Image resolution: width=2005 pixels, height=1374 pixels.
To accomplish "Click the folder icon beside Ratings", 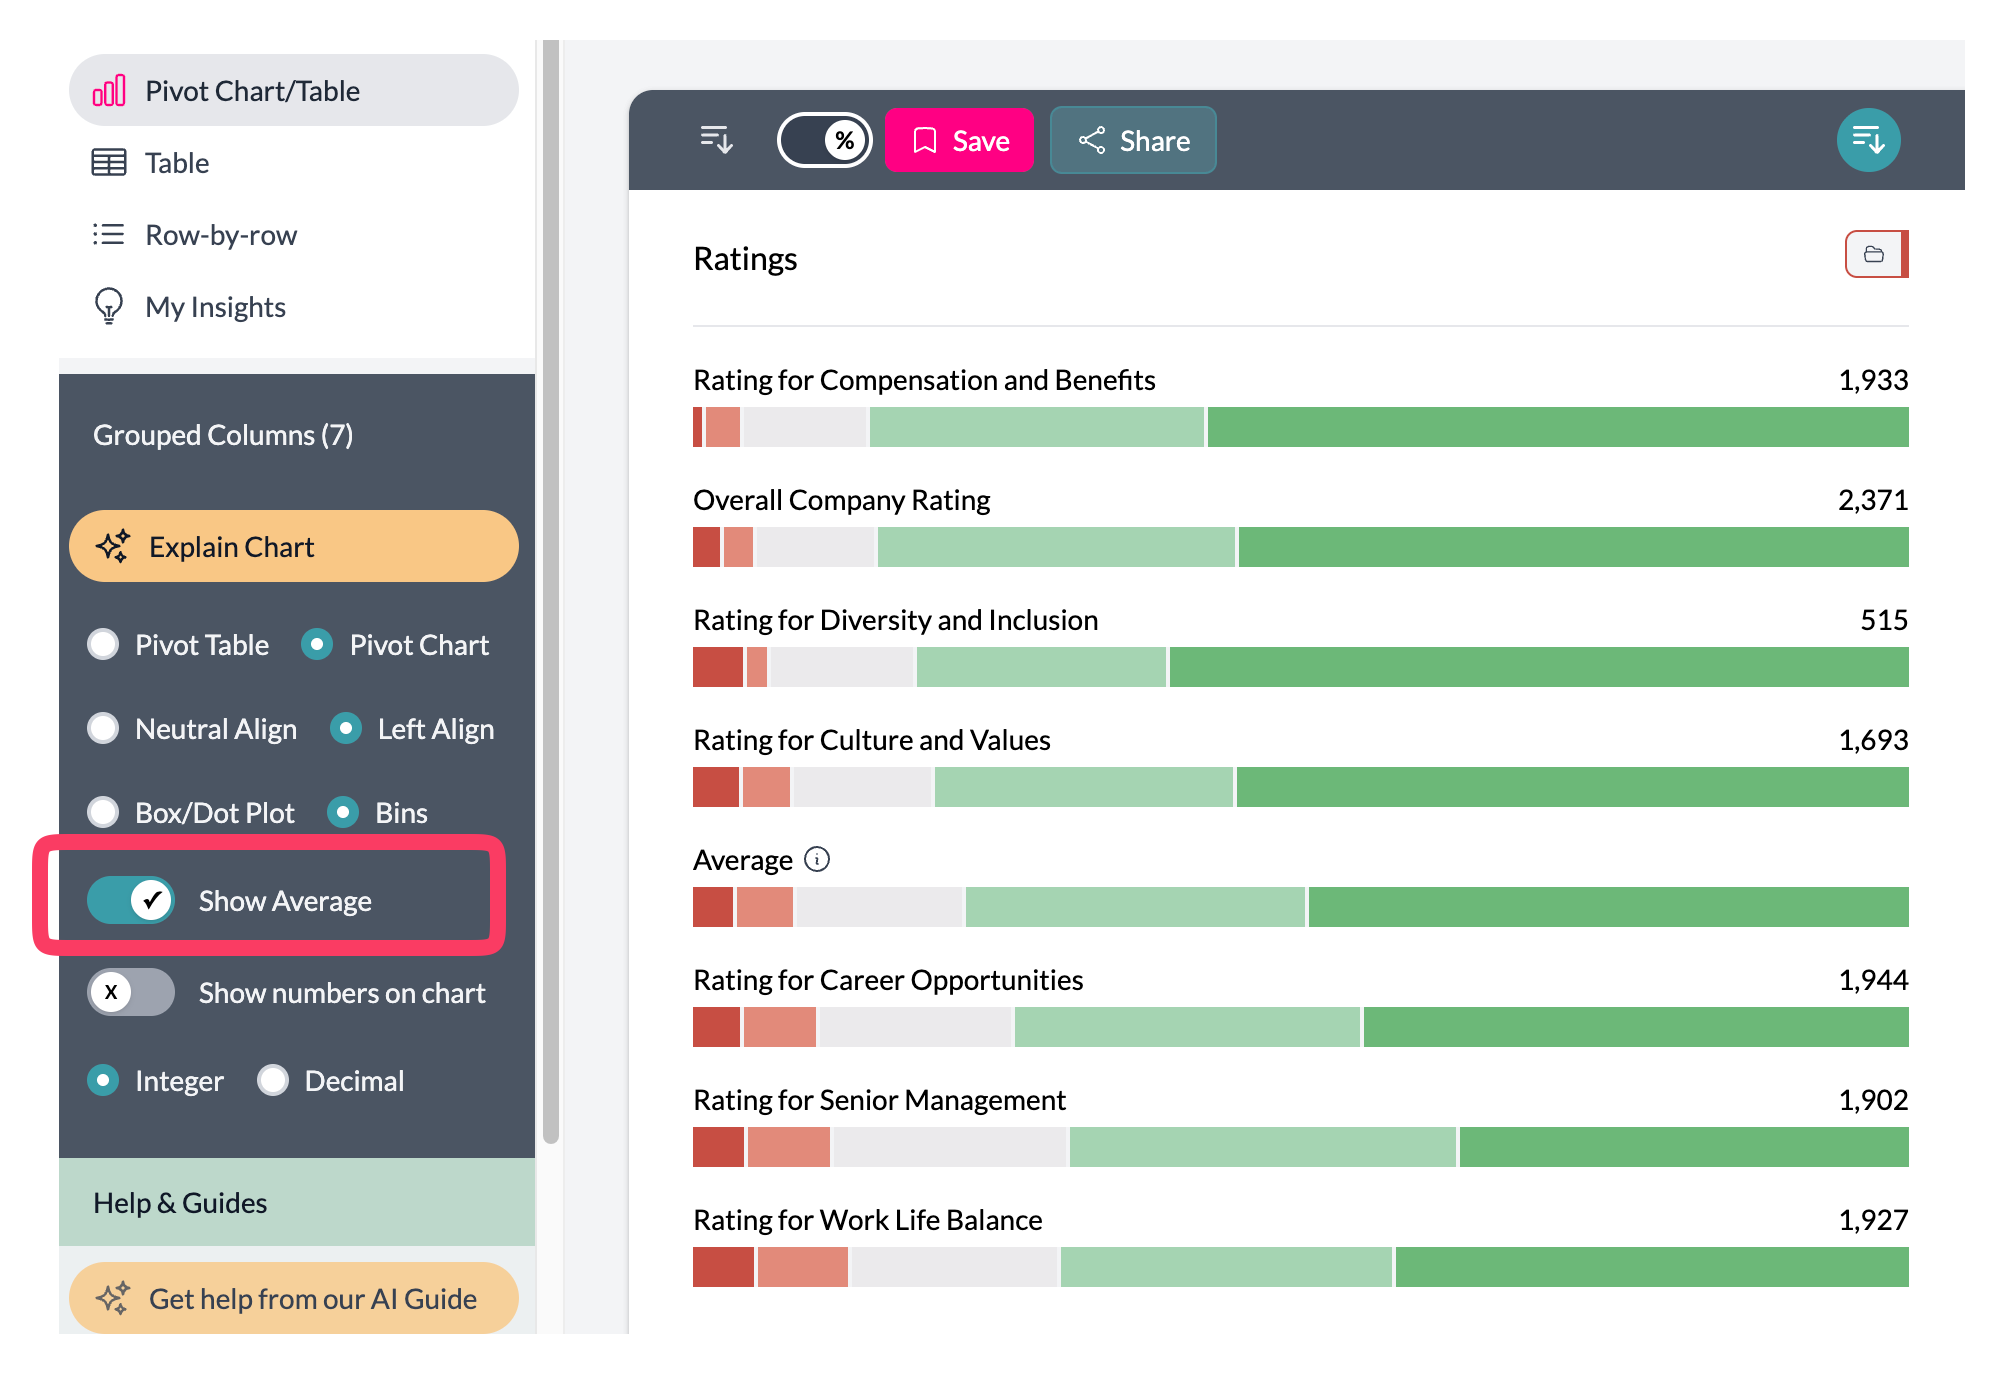I will point(1874,255).
